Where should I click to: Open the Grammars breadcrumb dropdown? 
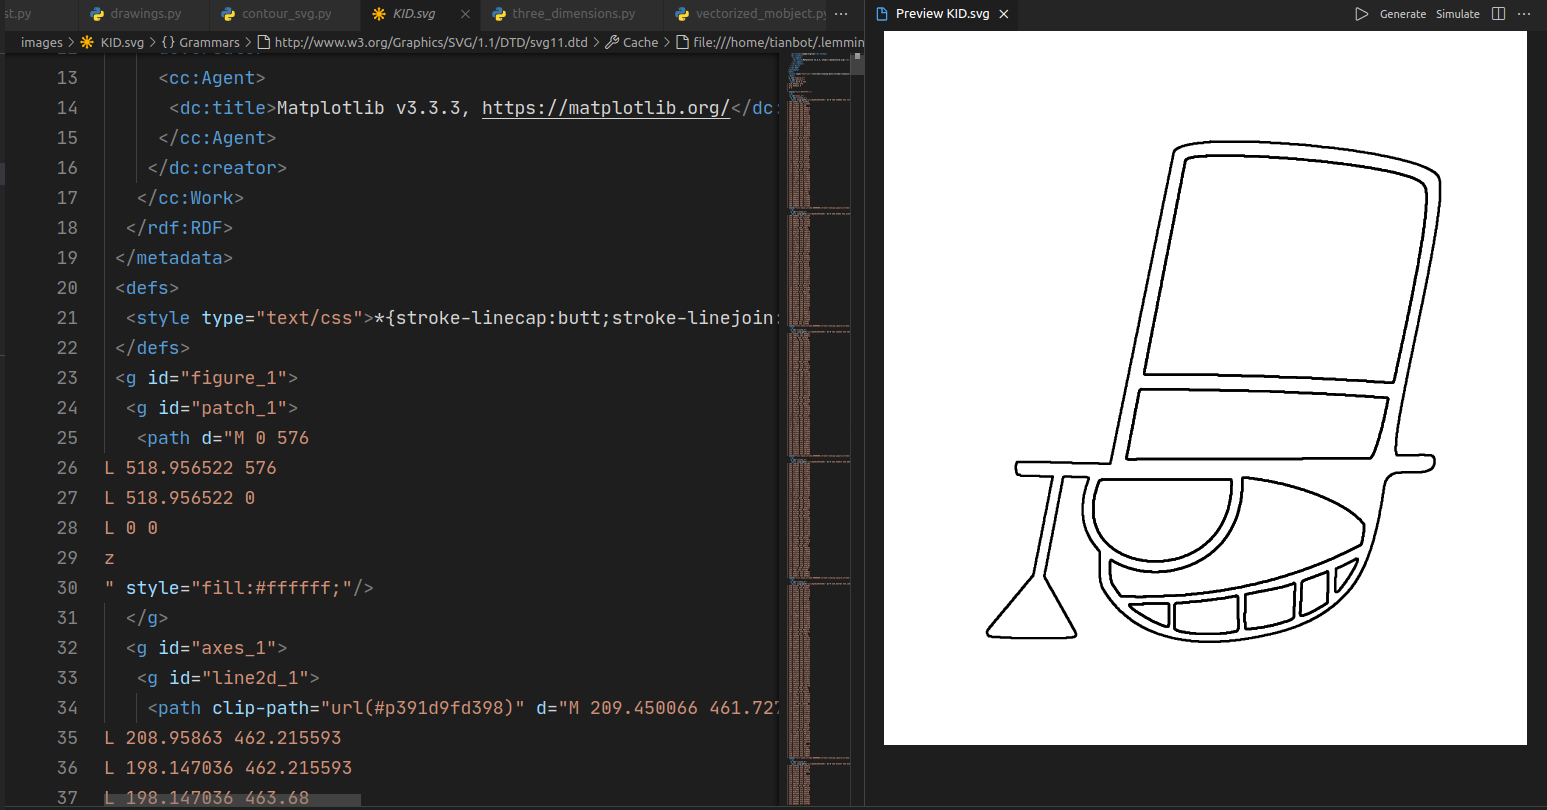pyautogui.click(x=209, y=42)
